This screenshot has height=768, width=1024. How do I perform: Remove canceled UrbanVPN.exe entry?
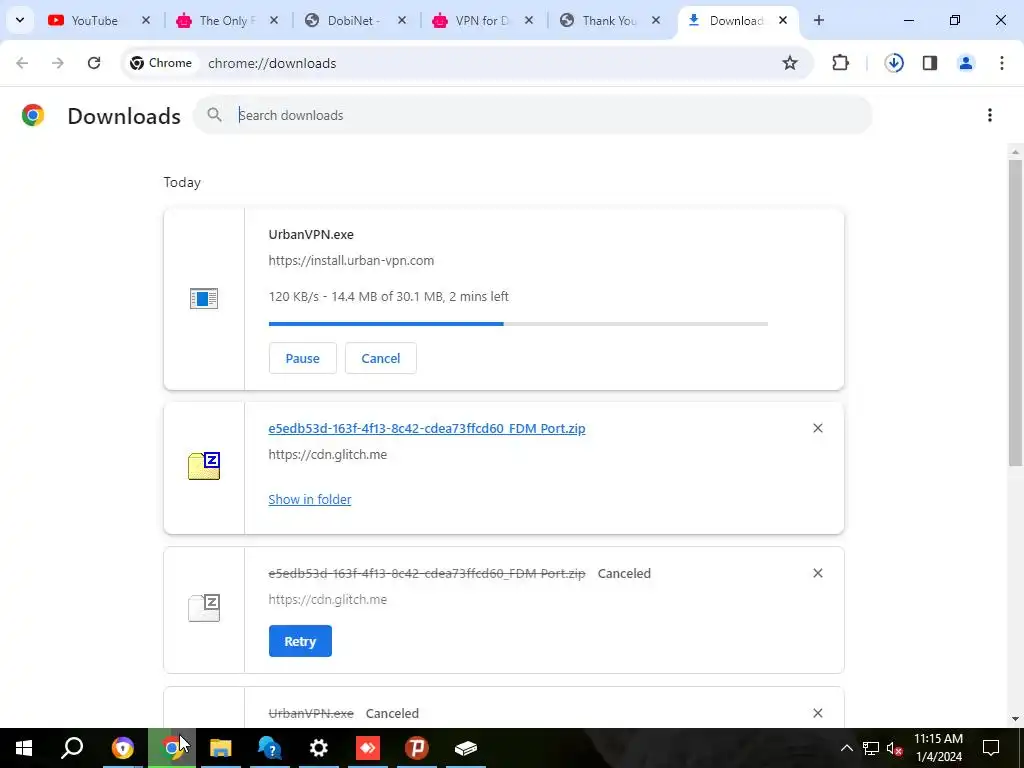[x=818, y=713]
